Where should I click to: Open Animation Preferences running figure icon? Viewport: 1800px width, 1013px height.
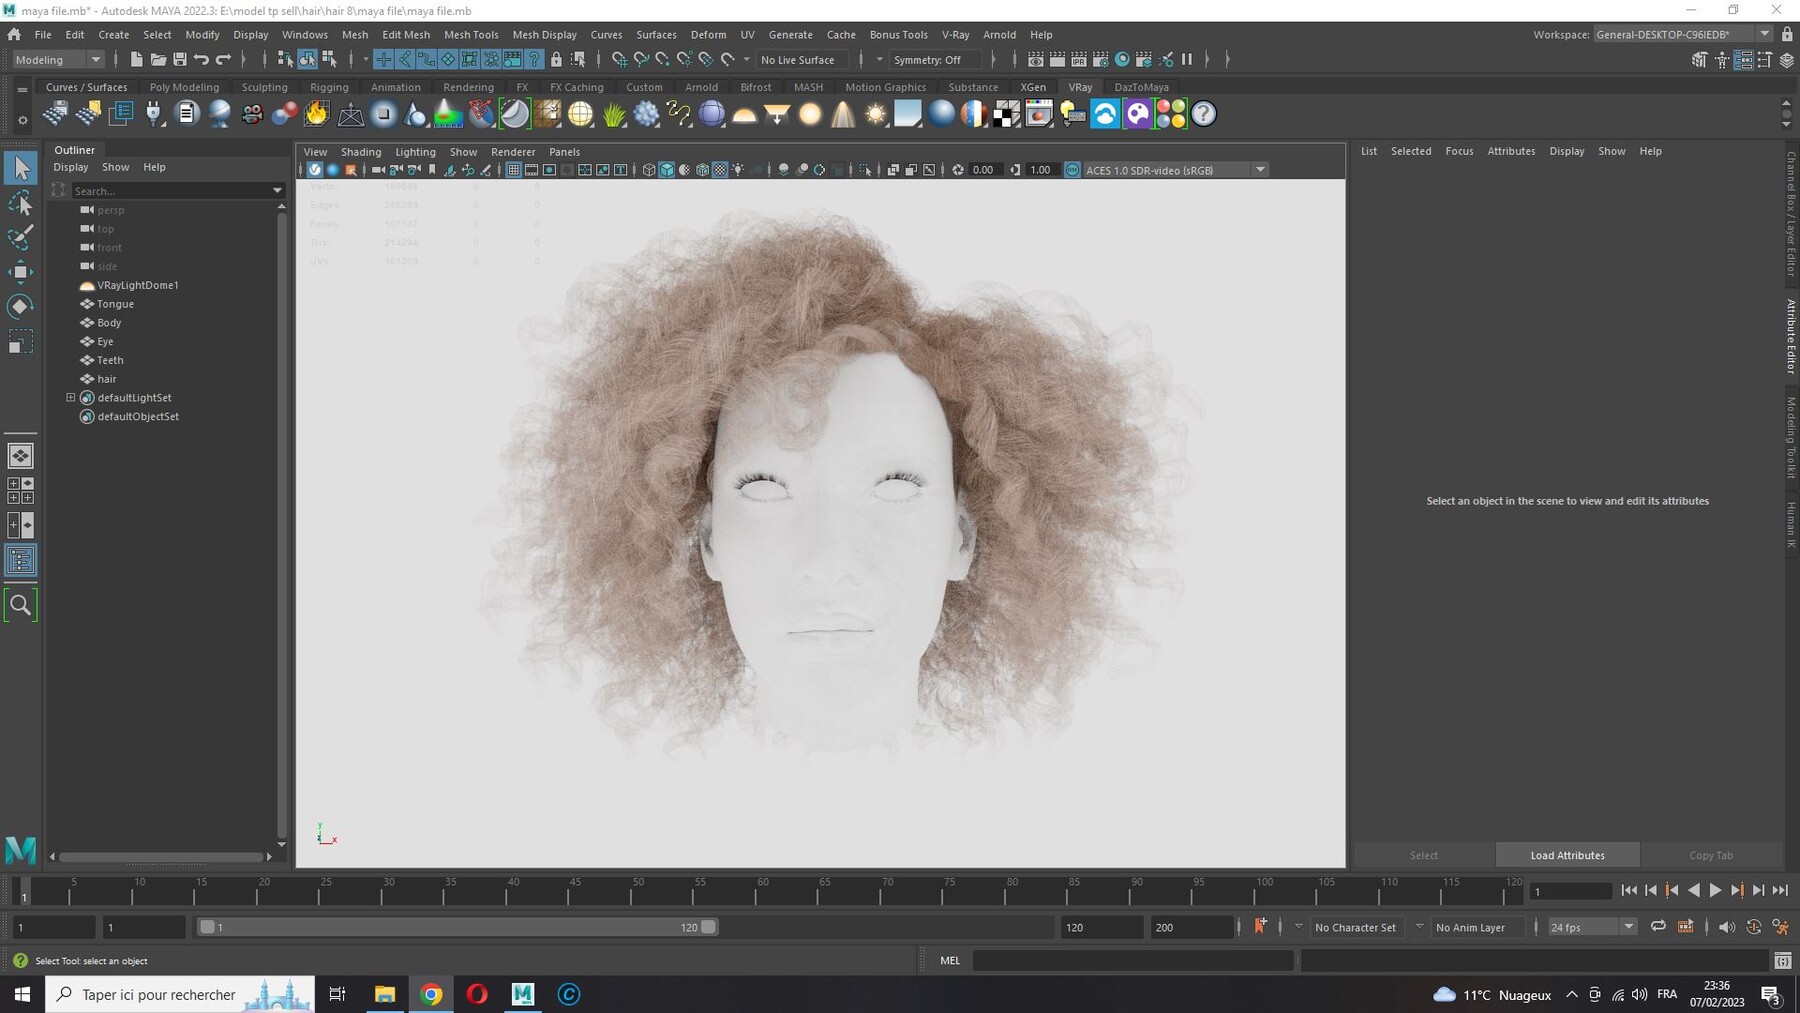click(1780, 927)
